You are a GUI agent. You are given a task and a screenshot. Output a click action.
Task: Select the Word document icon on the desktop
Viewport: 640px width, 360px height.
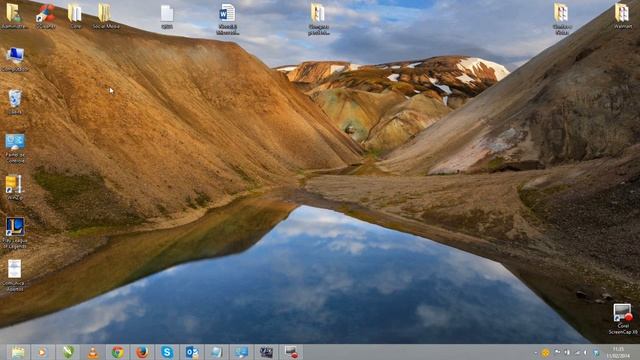click(227, 19)
